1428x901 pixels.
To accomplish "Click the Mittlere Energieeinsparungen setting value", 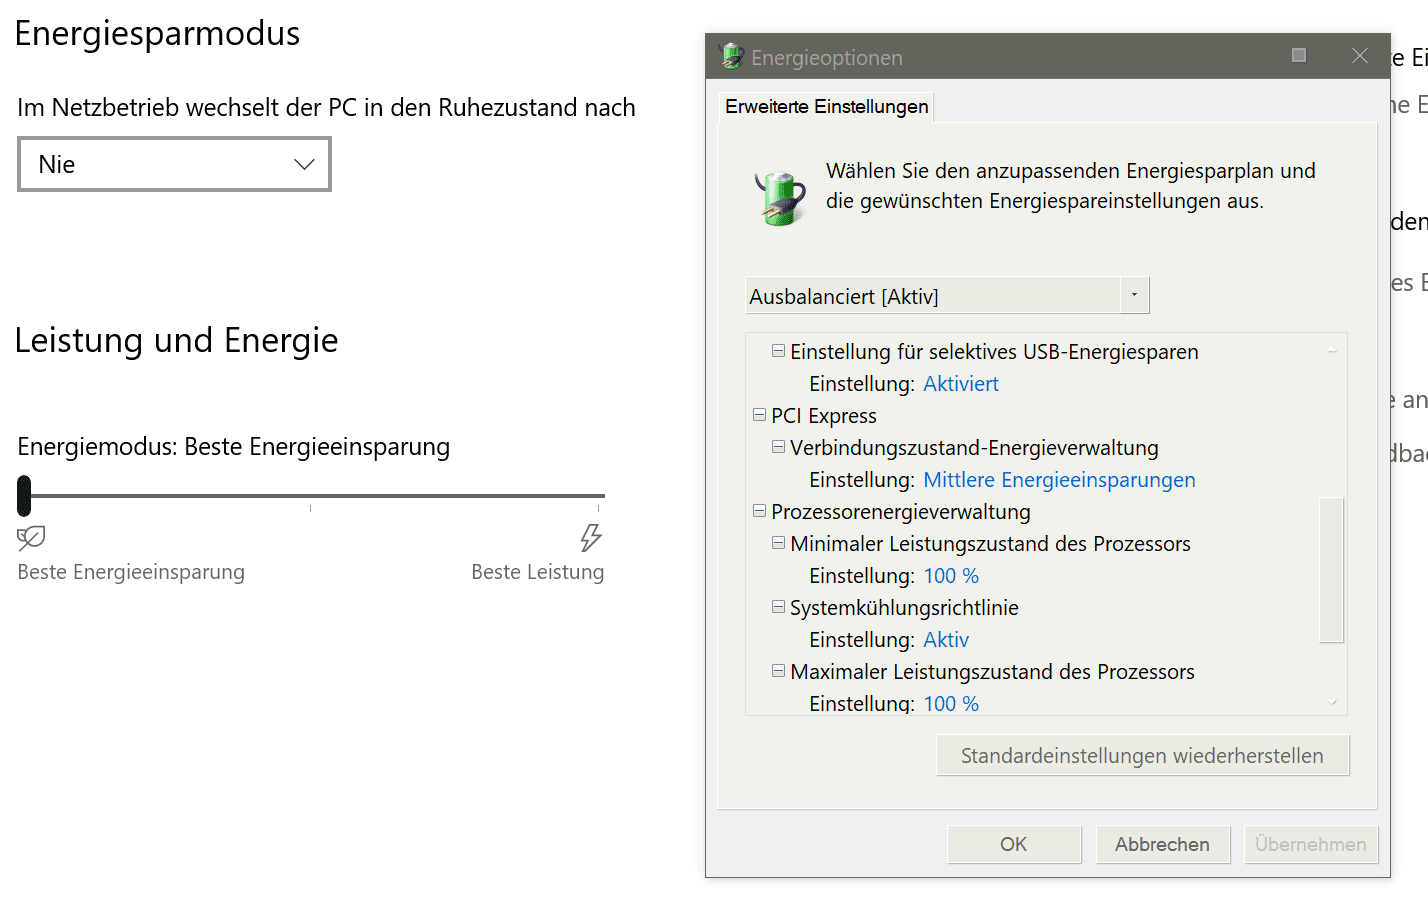I will click(x=1059, y=480).
